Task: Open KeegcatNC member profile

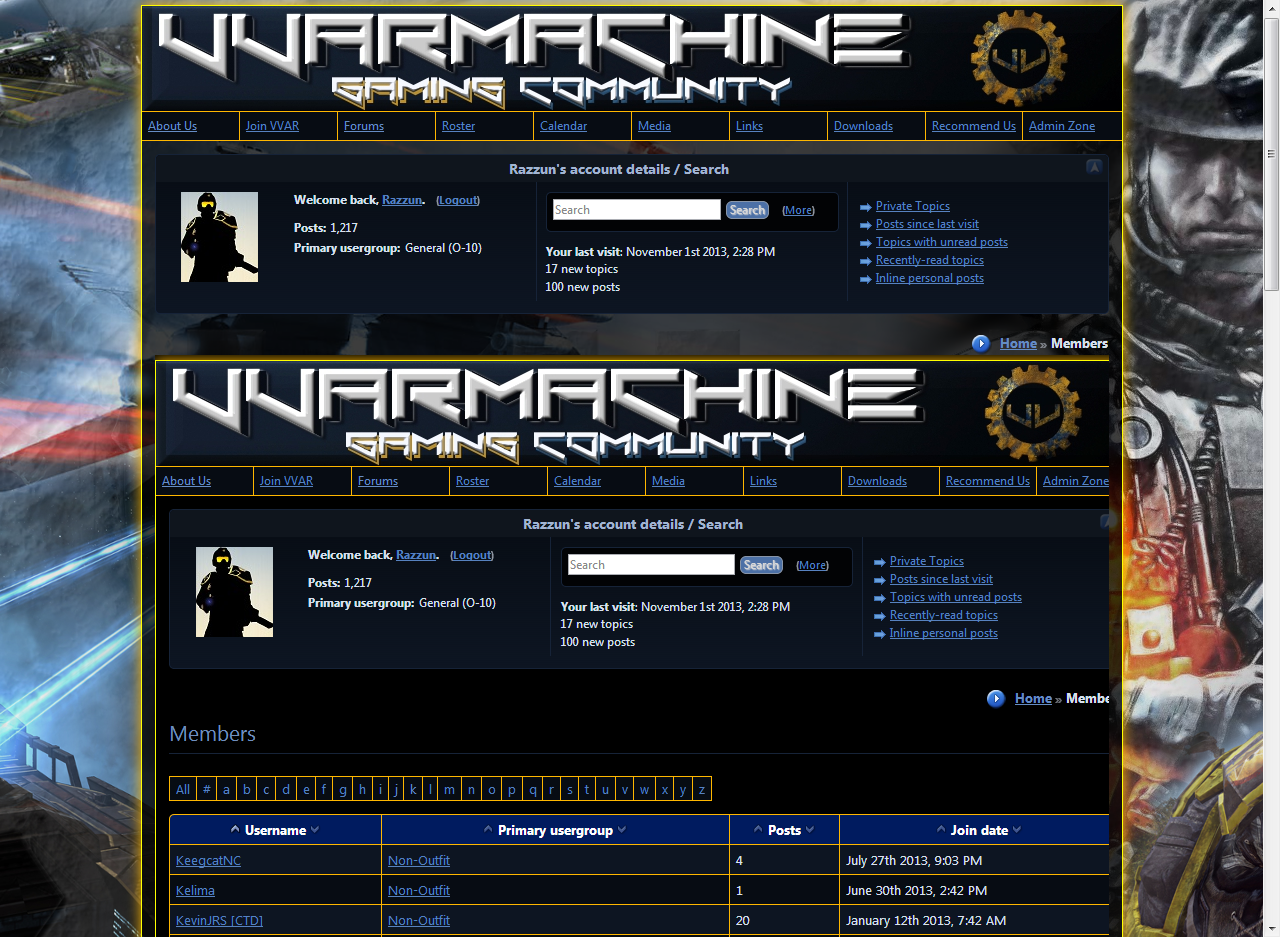Action: tap(208, 860)
